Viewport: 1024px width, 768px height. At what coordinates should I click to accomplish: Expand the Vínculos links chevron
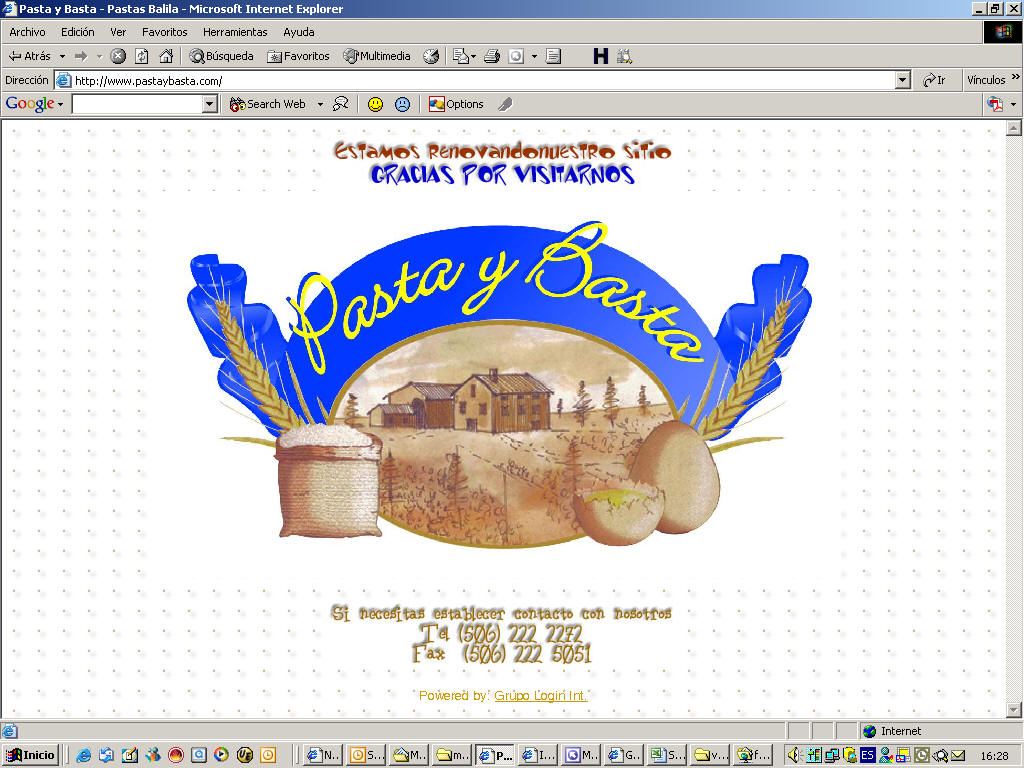[x=1016, y=77]
